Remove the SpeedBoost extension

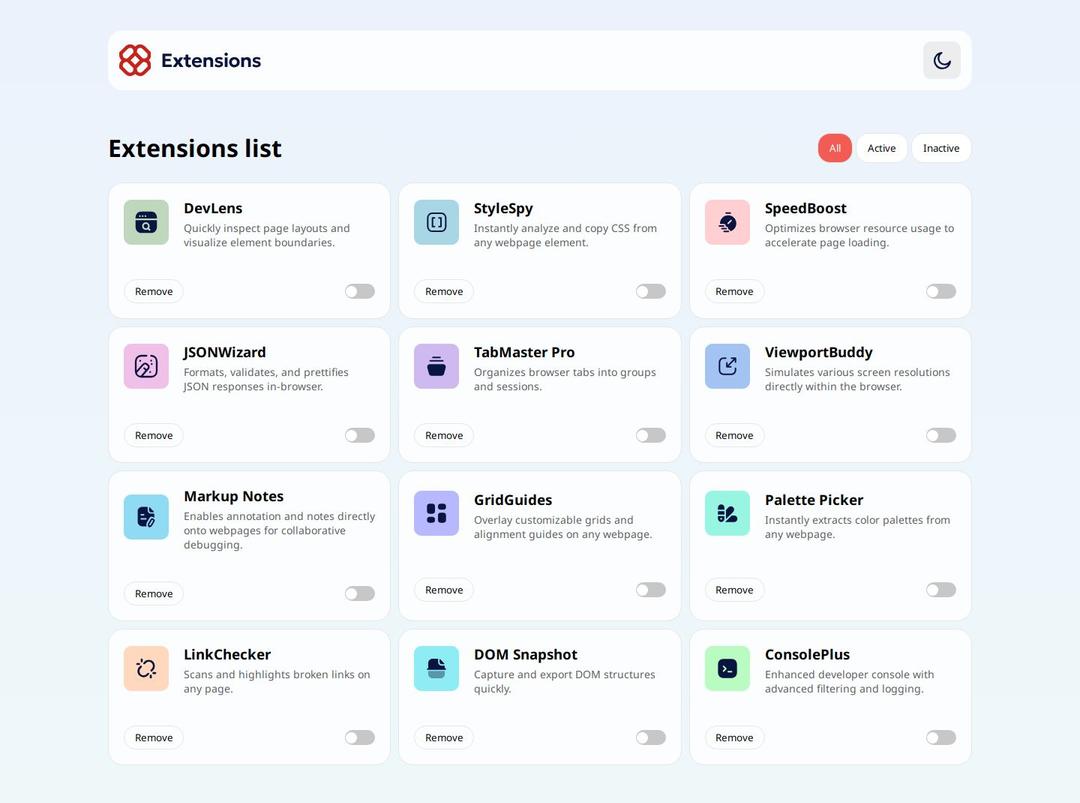(x=734, y=291)
